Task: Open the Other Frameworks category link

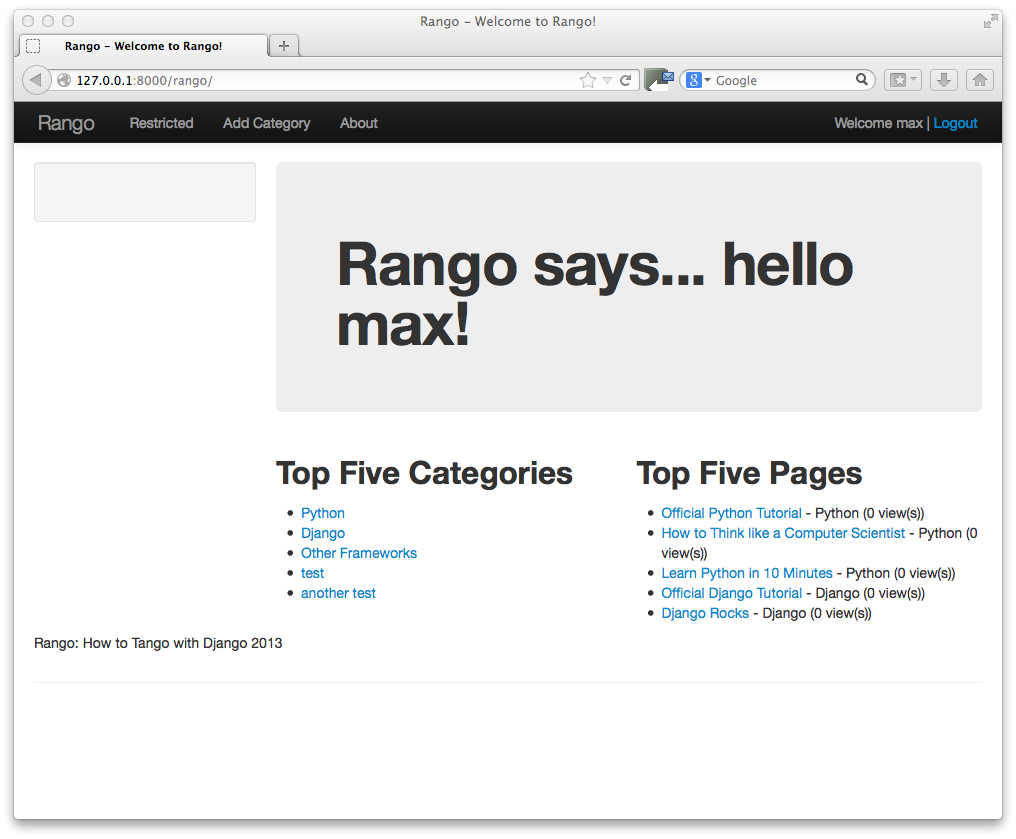Action: pyautogui.click(x=358, y=553)
